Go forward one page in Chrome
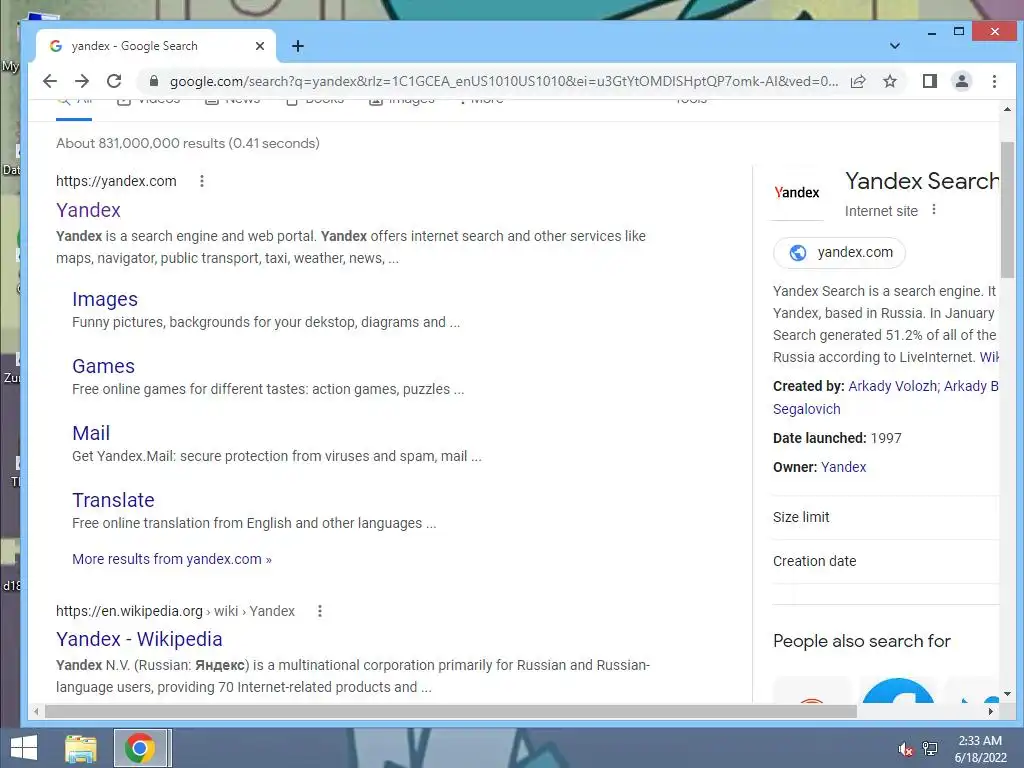Viewport: 1024px width, 768px height. [82, 81]
